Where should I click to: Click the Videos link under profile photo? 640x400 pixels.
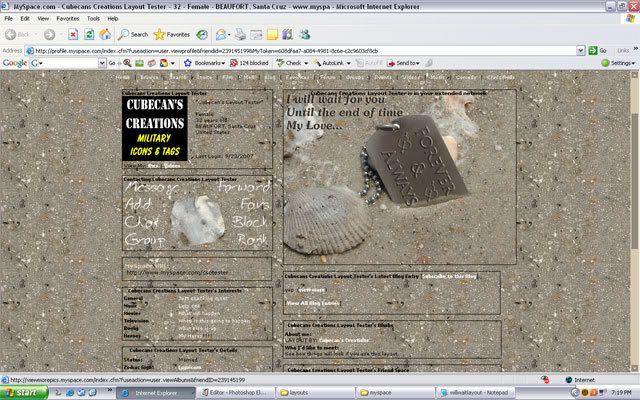click(171, 166)
